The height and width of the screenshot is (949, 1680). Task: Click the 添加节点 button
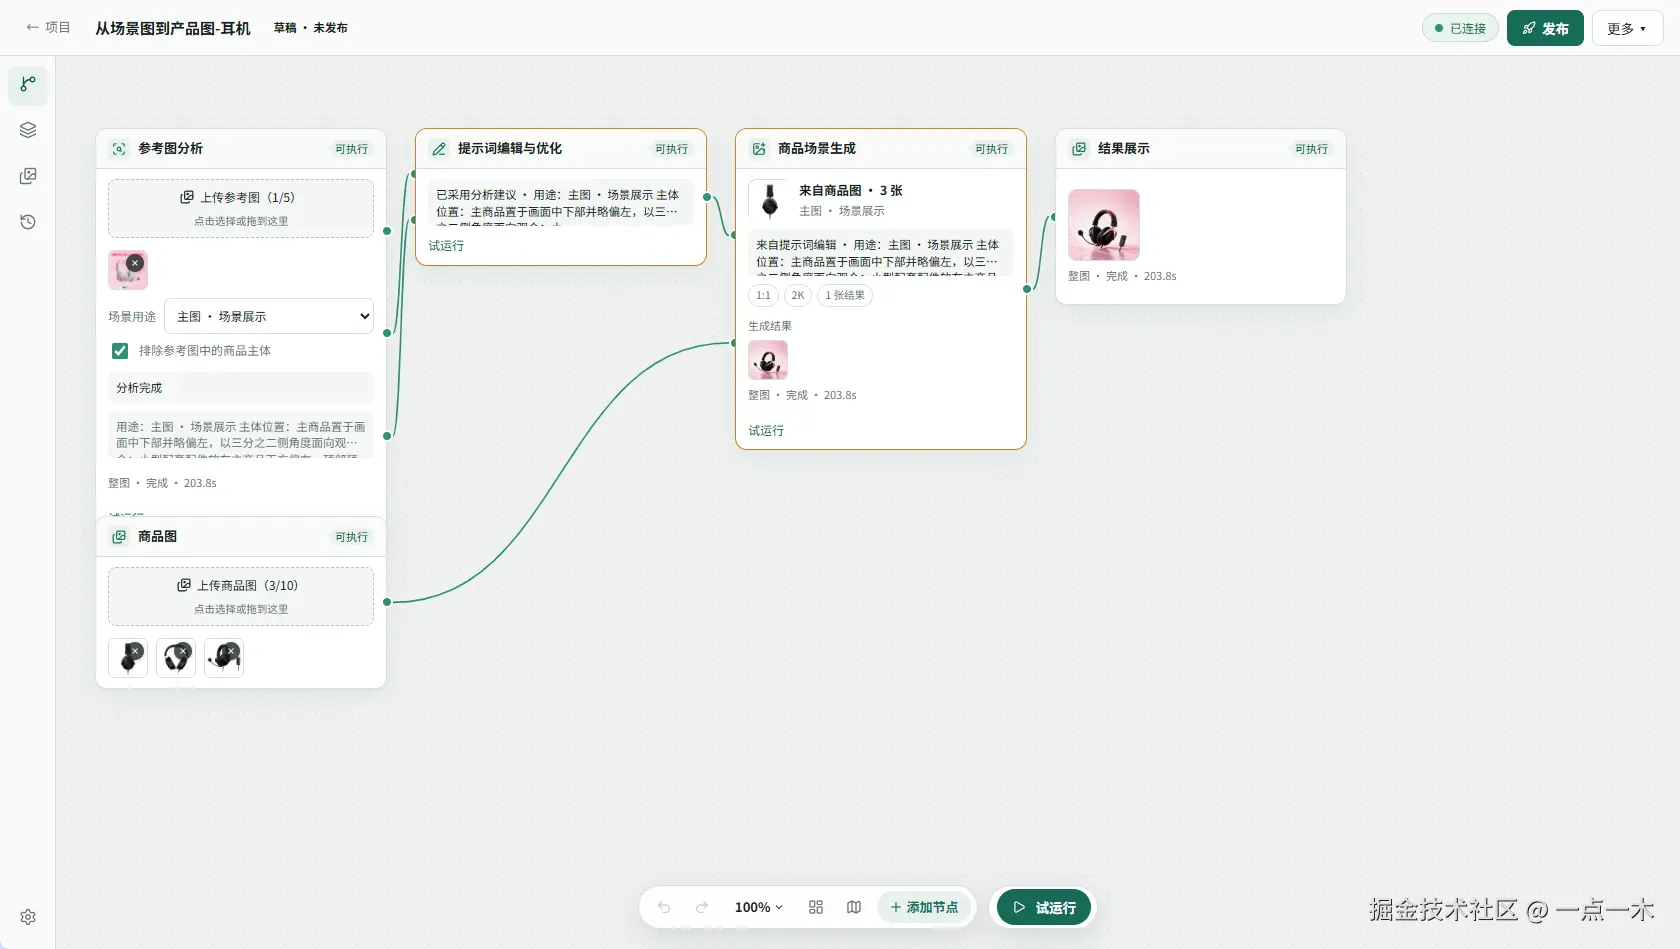coord(925,907)
